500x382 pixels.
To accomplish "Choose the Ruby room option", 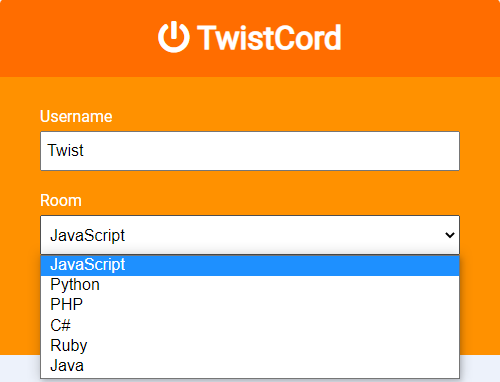I will [x=250, y=345].
